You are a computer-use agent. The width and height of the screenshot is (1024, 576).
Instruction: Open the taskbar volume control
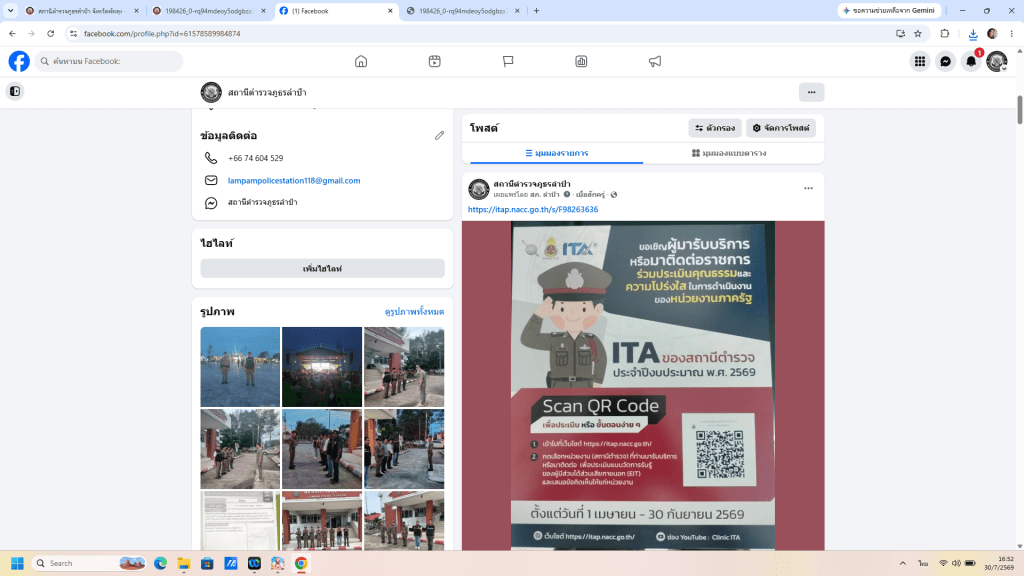point(956,563)
